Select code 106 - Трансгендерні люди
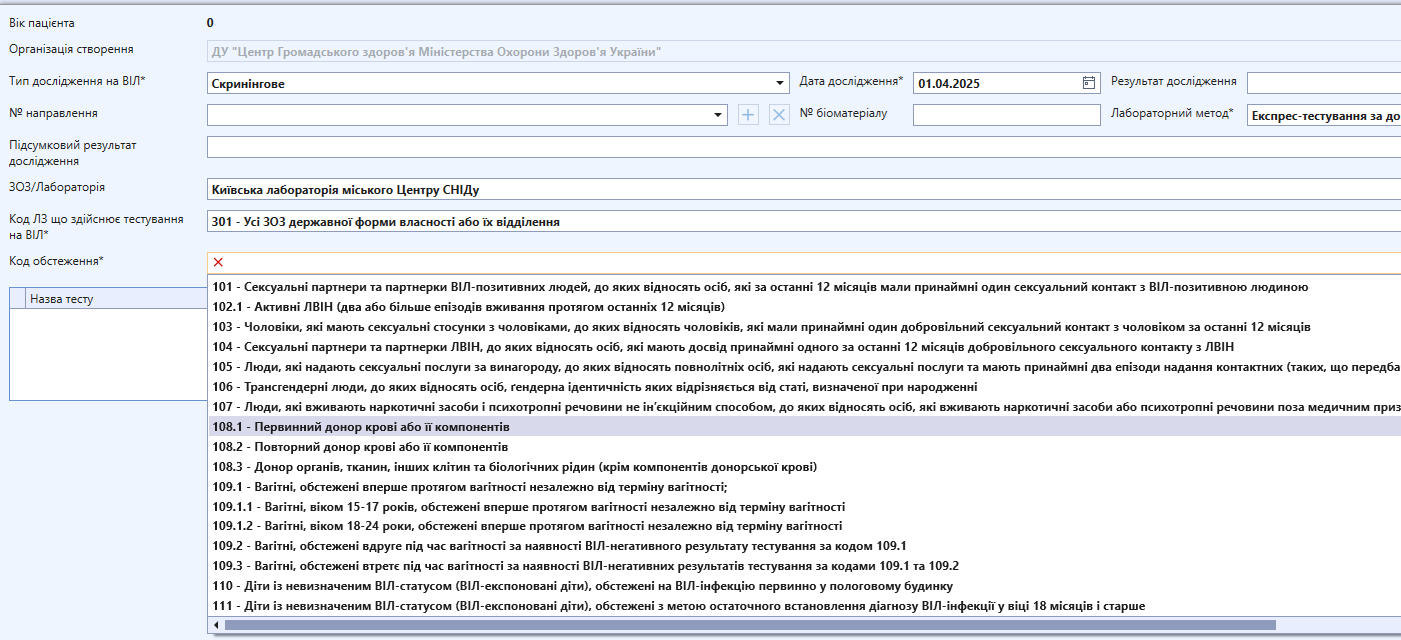Image resolution: width=1401 pixels, height=640 pixels. pos(804,387)
